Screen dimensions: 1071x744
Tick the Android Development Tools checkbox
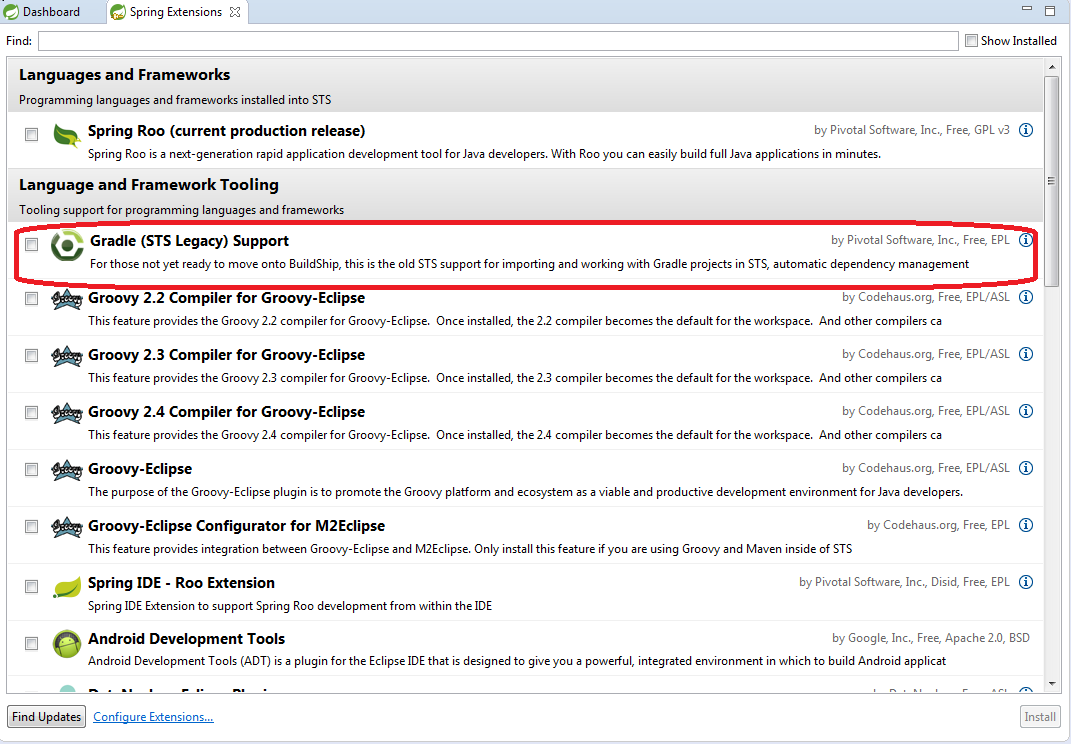31,643
